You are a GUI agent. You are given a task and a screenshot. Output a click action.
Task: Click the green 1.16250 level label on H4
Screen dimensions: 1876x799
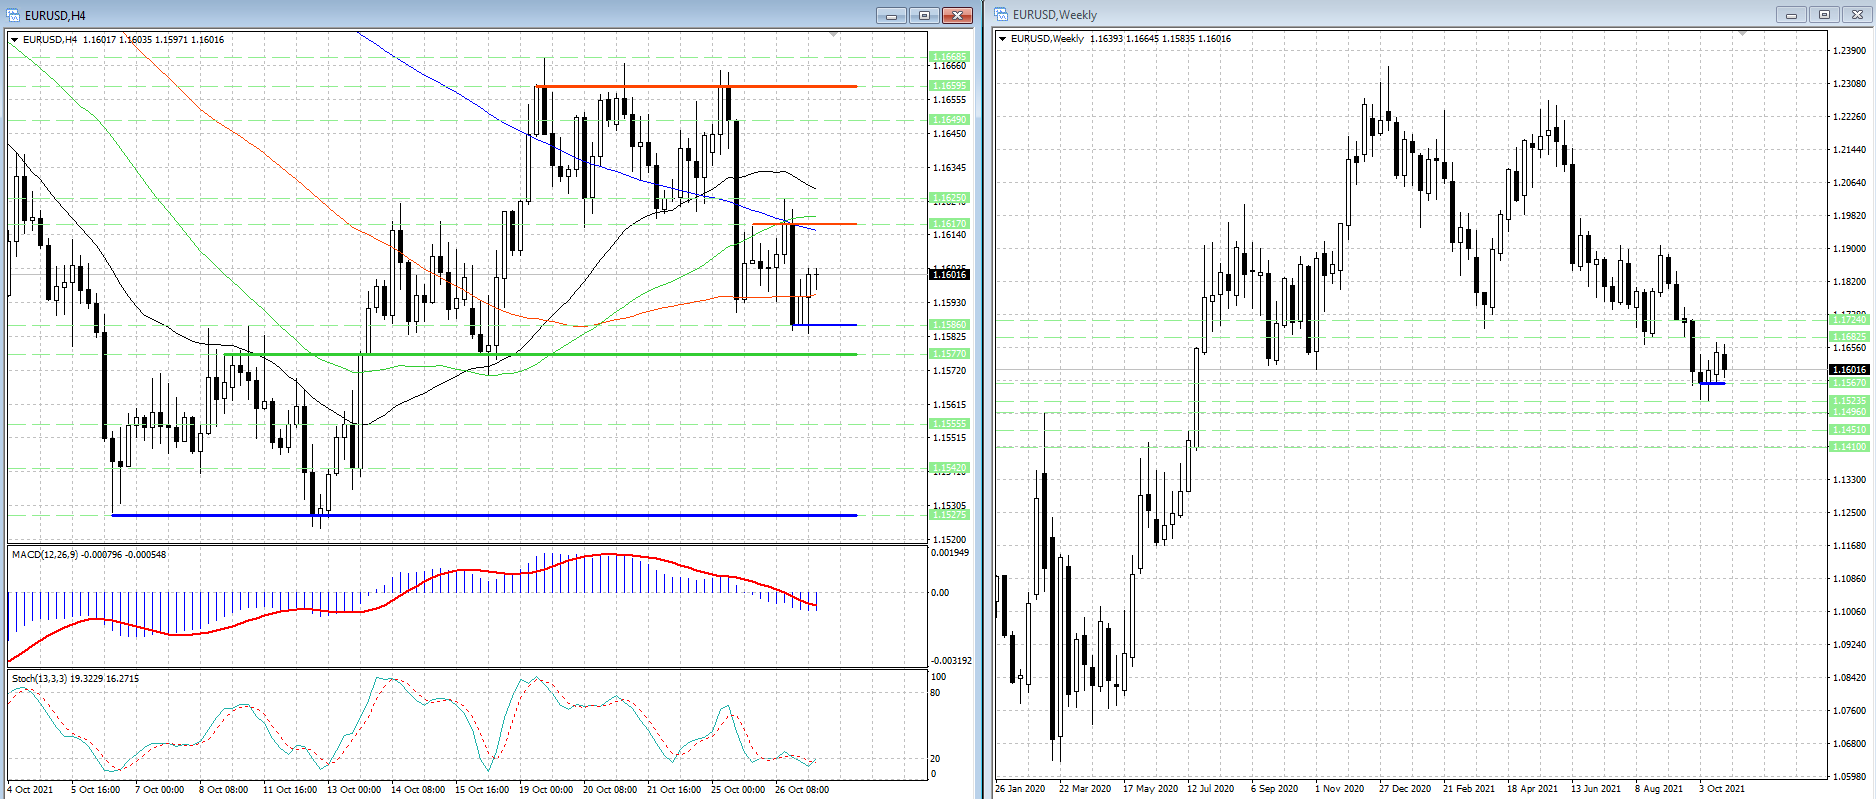coord(949,198)
